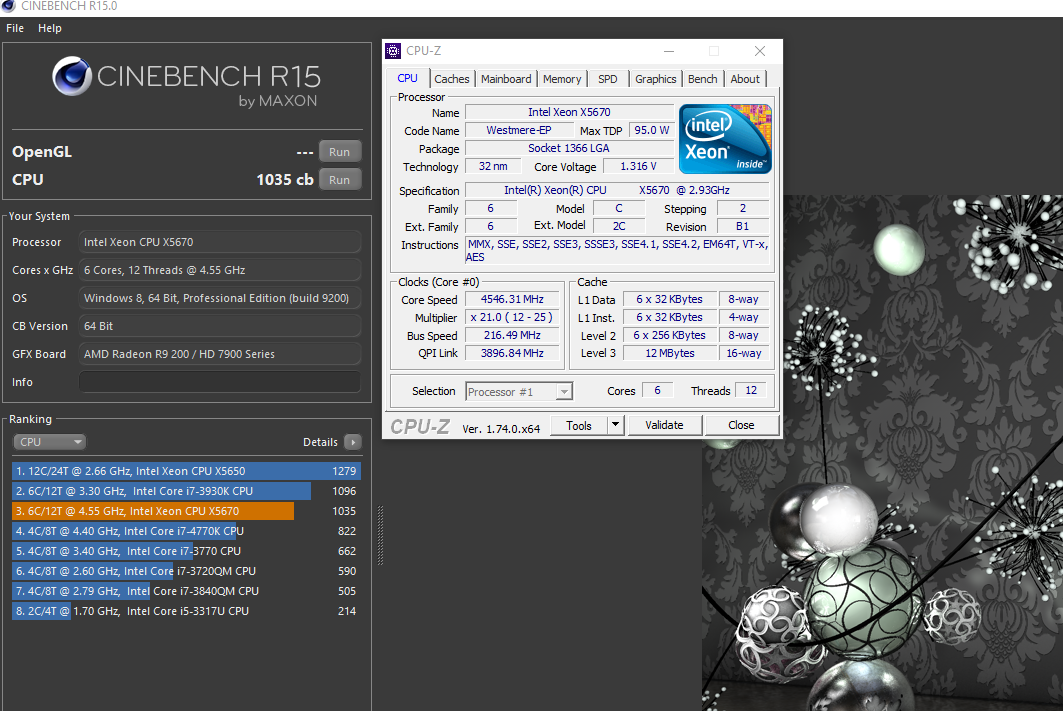The height and width of the screenshot is (711, 1063).
Task: Click the Intel Xeon inside logo
Action: click(725, 139)
